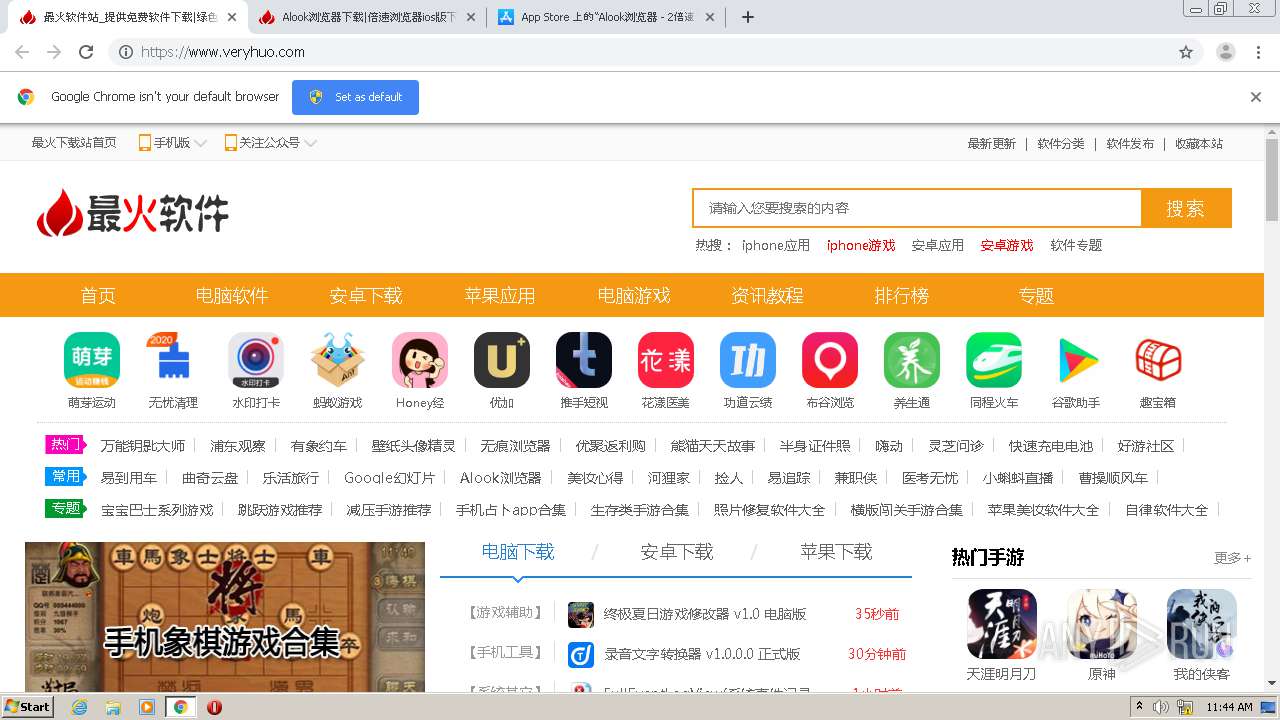The height and width of the screenshot is (720, 1280).
Task: Open 录音文字转换器 v1.0.0.0 正式版 entry
Action: point(702,654)
